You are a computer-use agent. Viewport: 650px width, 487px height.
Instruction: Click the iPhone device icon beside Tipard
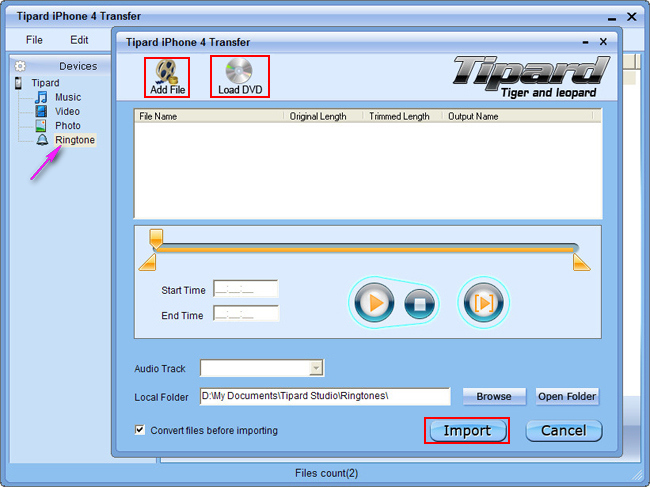18,83
